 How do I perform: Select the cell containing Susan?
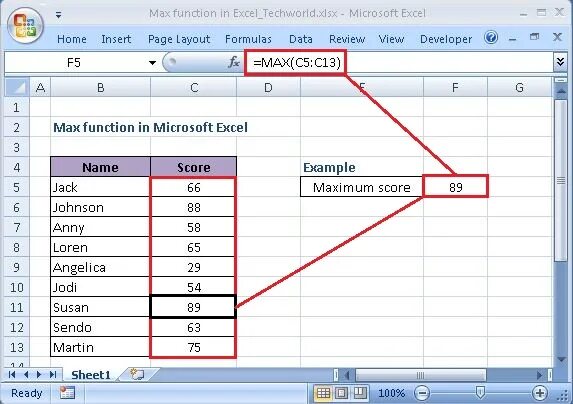coord(100,307)
